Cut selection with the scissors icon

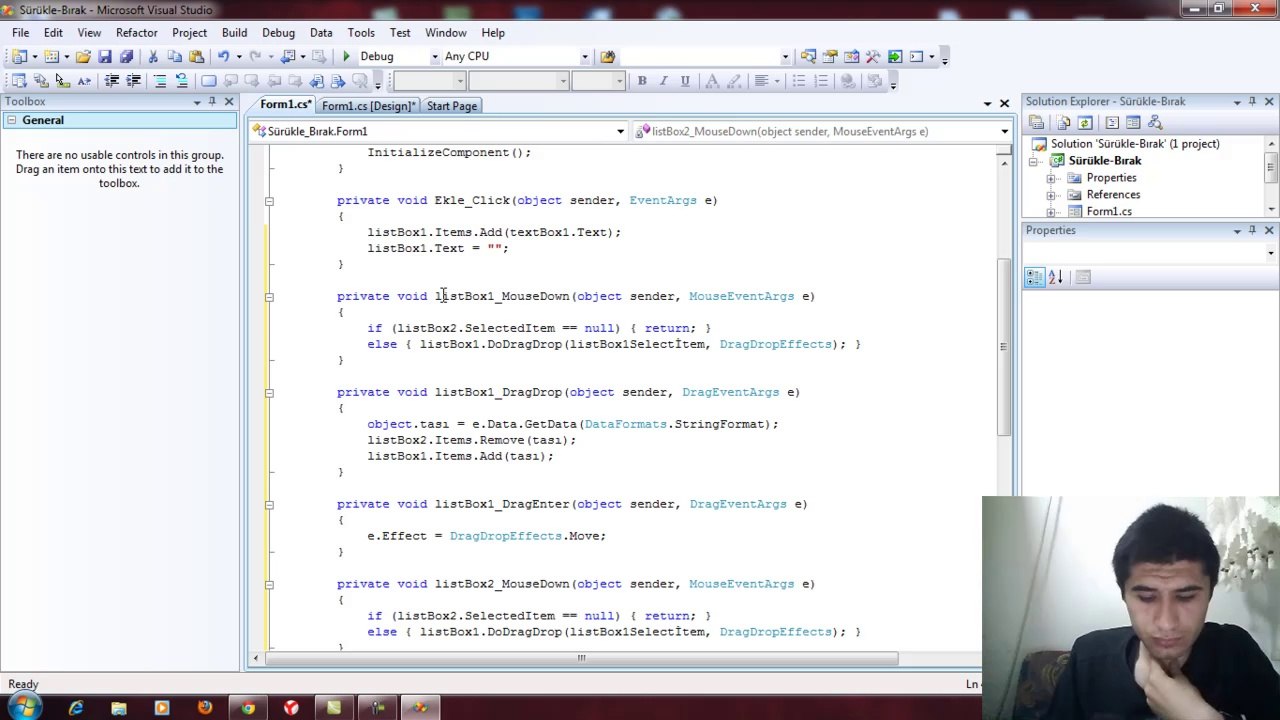(x=153, y=57)
